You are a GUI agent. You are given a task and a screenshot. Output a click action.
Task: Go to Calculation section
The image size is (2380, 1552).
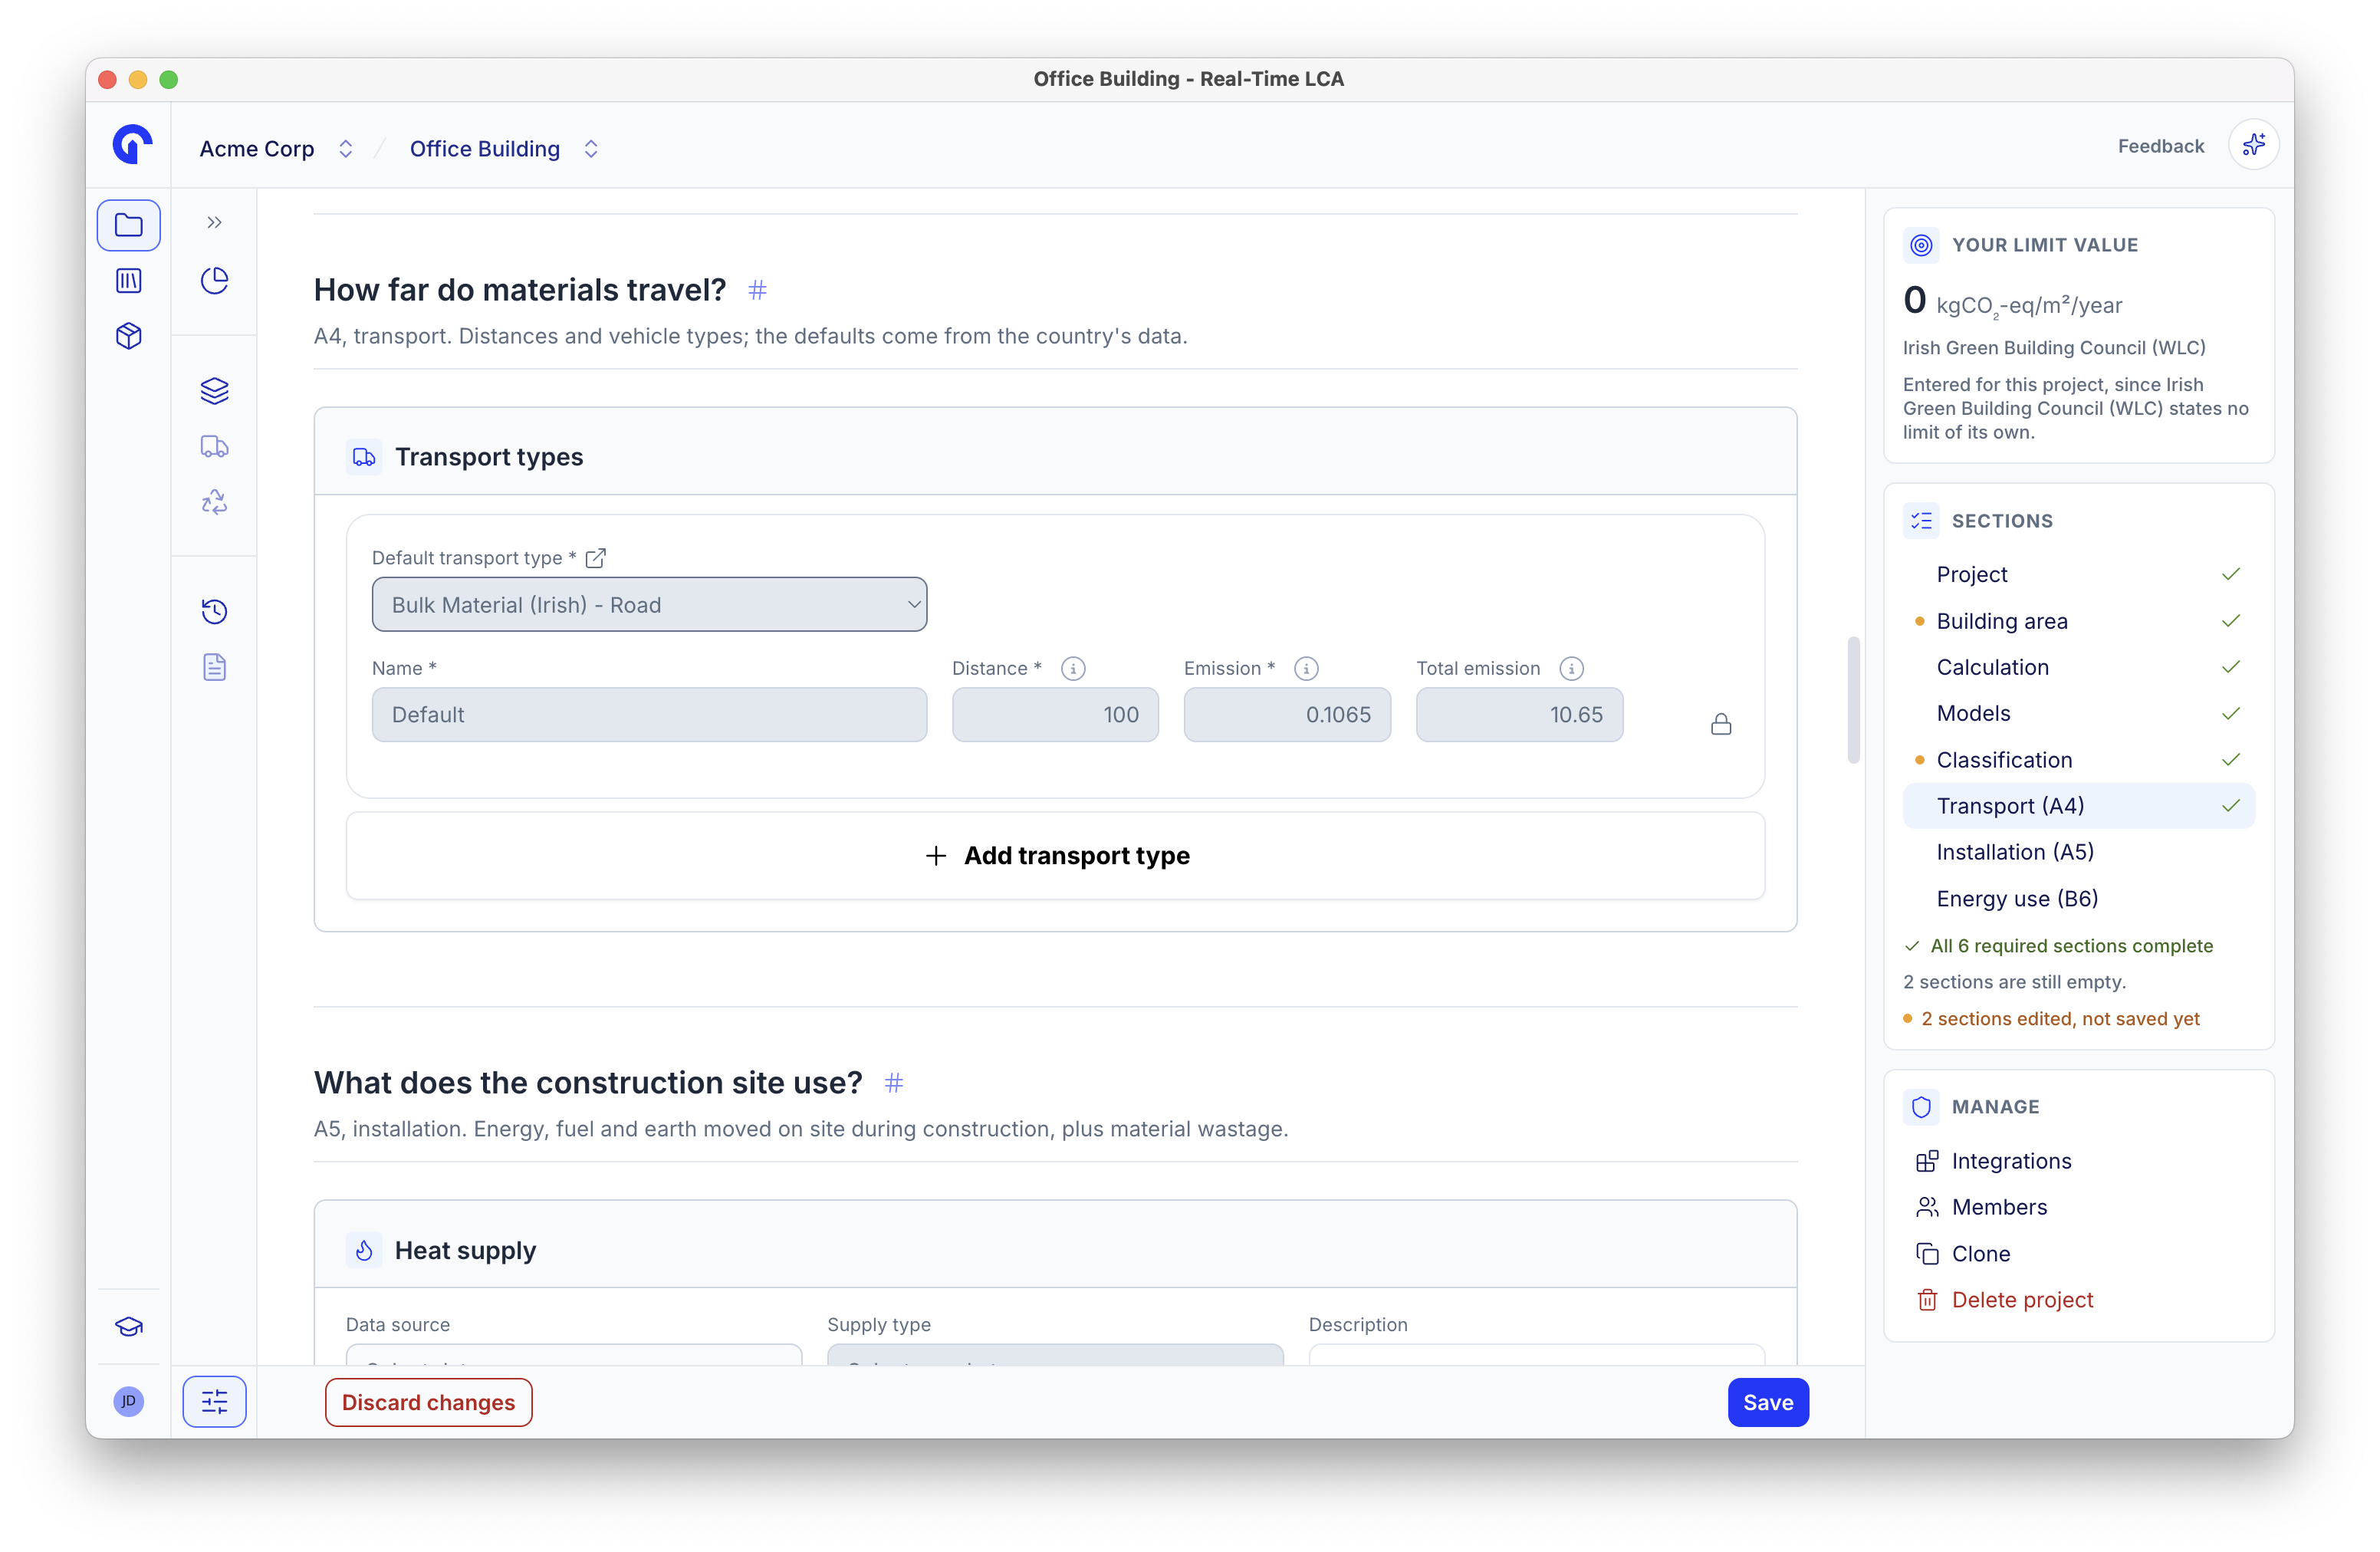point(2078,667)
